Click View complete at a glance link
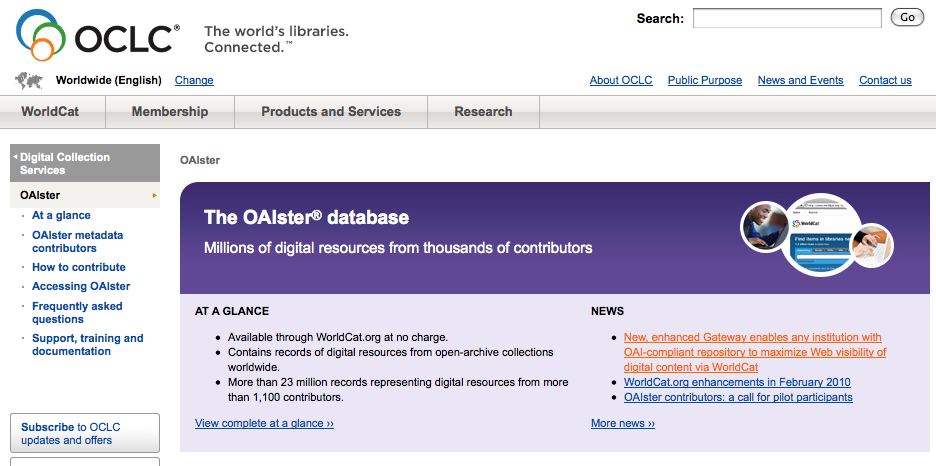The image size is (936, 466). 264,423
